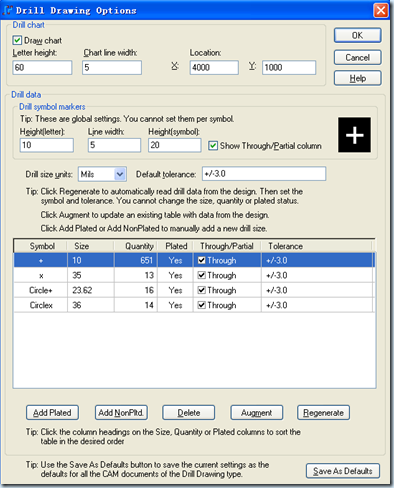
Task: Open the Drill size units dropdown
Action: [120, 174]
